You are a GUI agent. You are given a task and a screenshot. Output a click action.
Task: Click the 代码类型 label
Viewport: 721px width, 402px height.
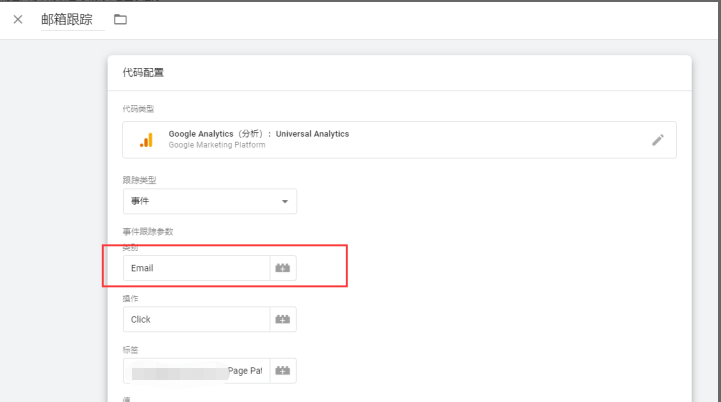(x=138, y=109)
